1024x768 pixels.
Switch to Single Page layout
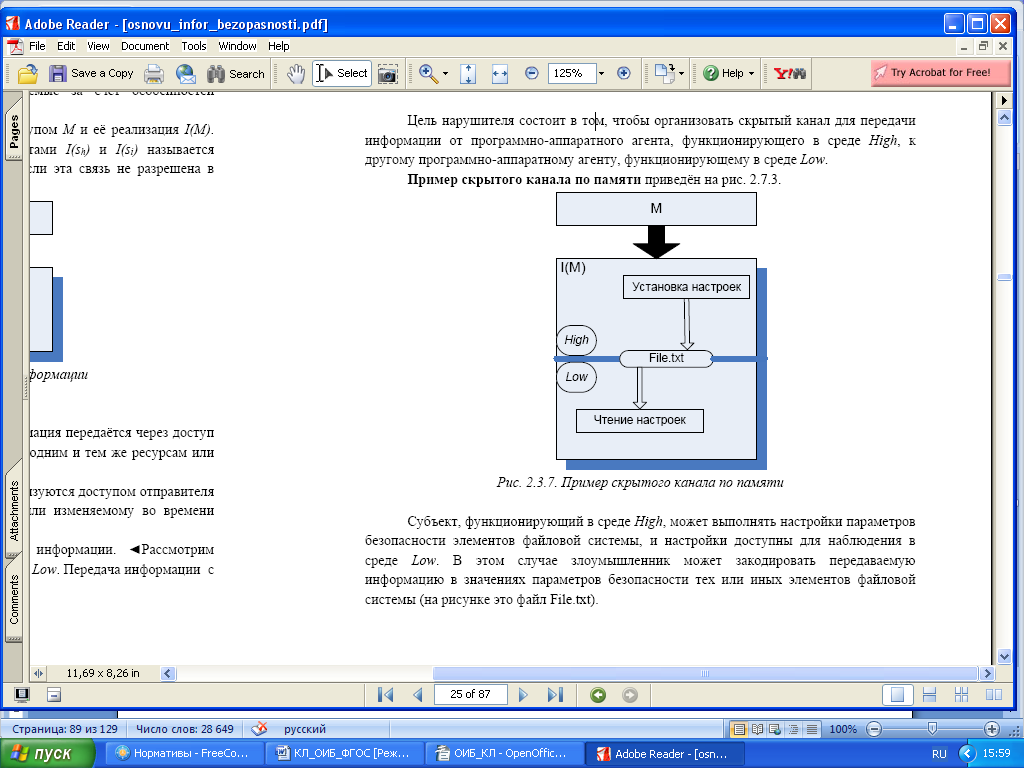(x=897, y=695)
